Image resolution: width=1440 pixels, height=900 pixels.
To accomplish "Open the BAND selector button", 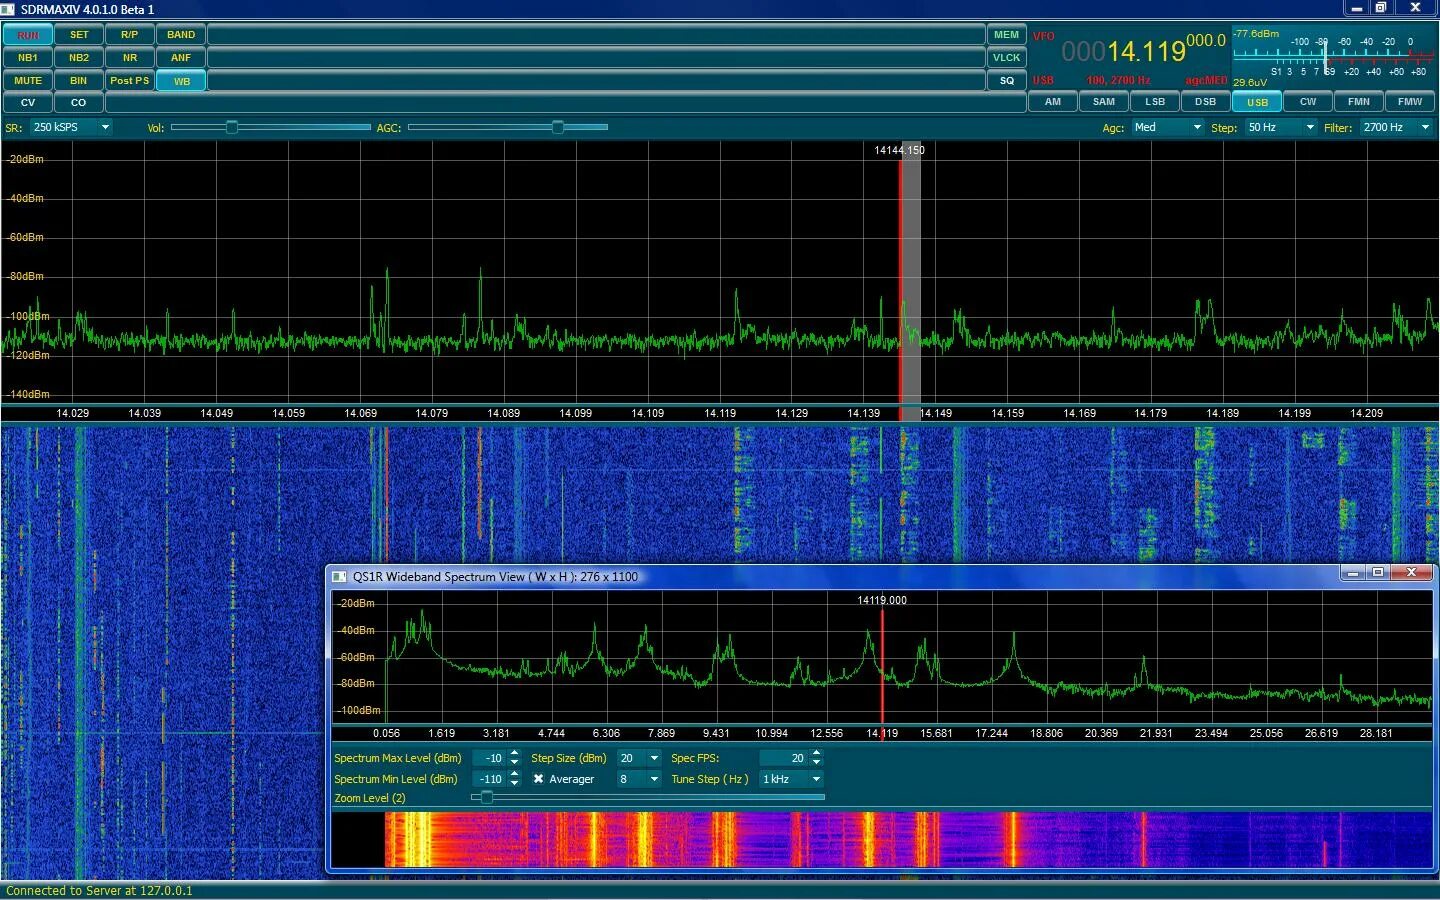I will [x=181, y=35].
